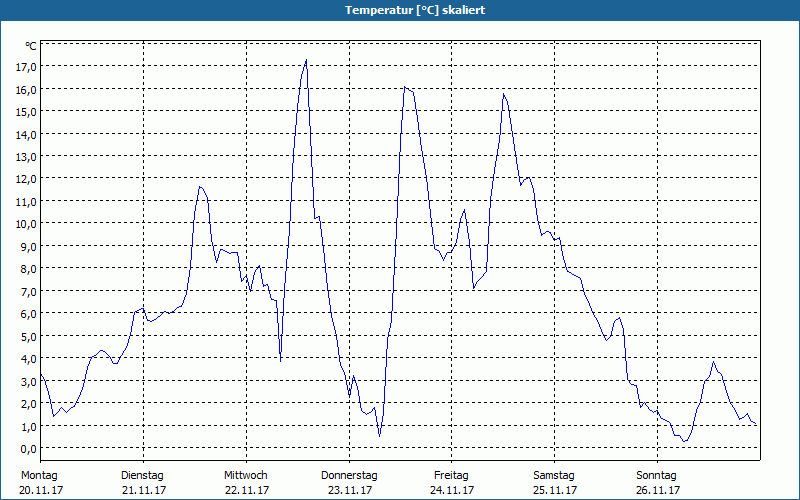The height and width of the screenshot is (500, 800).
Task: Click the 17 °C temperature peak on Mittwoch
Action: [306, 60]
